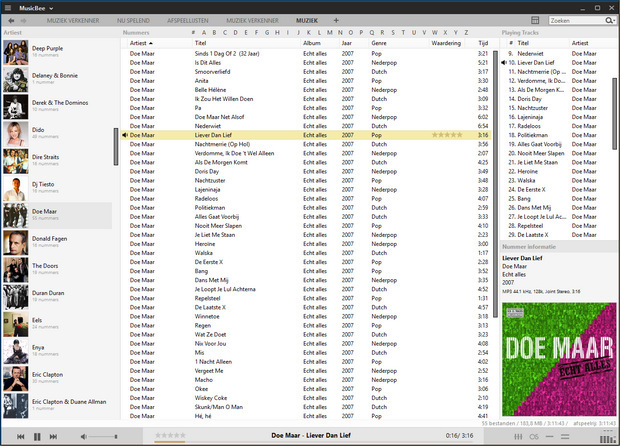
Task: Jump to artists starting with D
Action: point(235,32)
